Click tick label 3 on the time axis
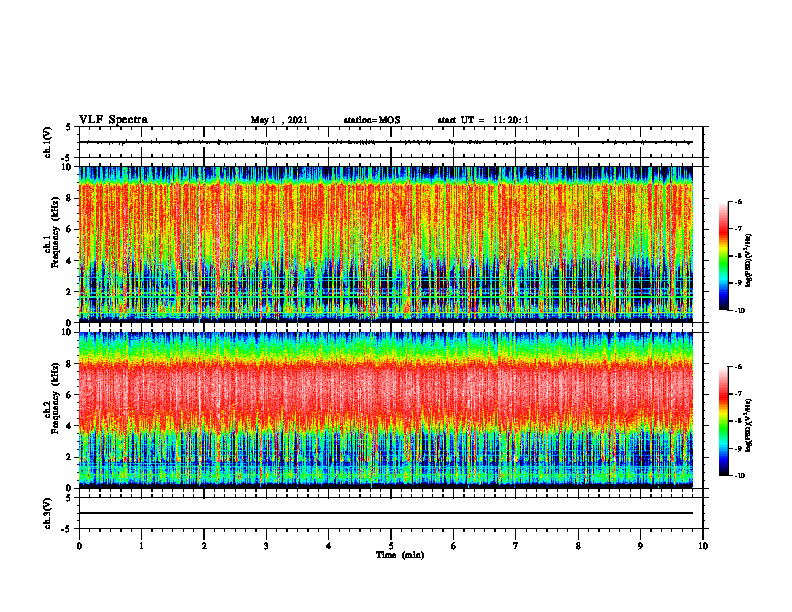This screenshot has height=612, width=792. tap(266, 546)
